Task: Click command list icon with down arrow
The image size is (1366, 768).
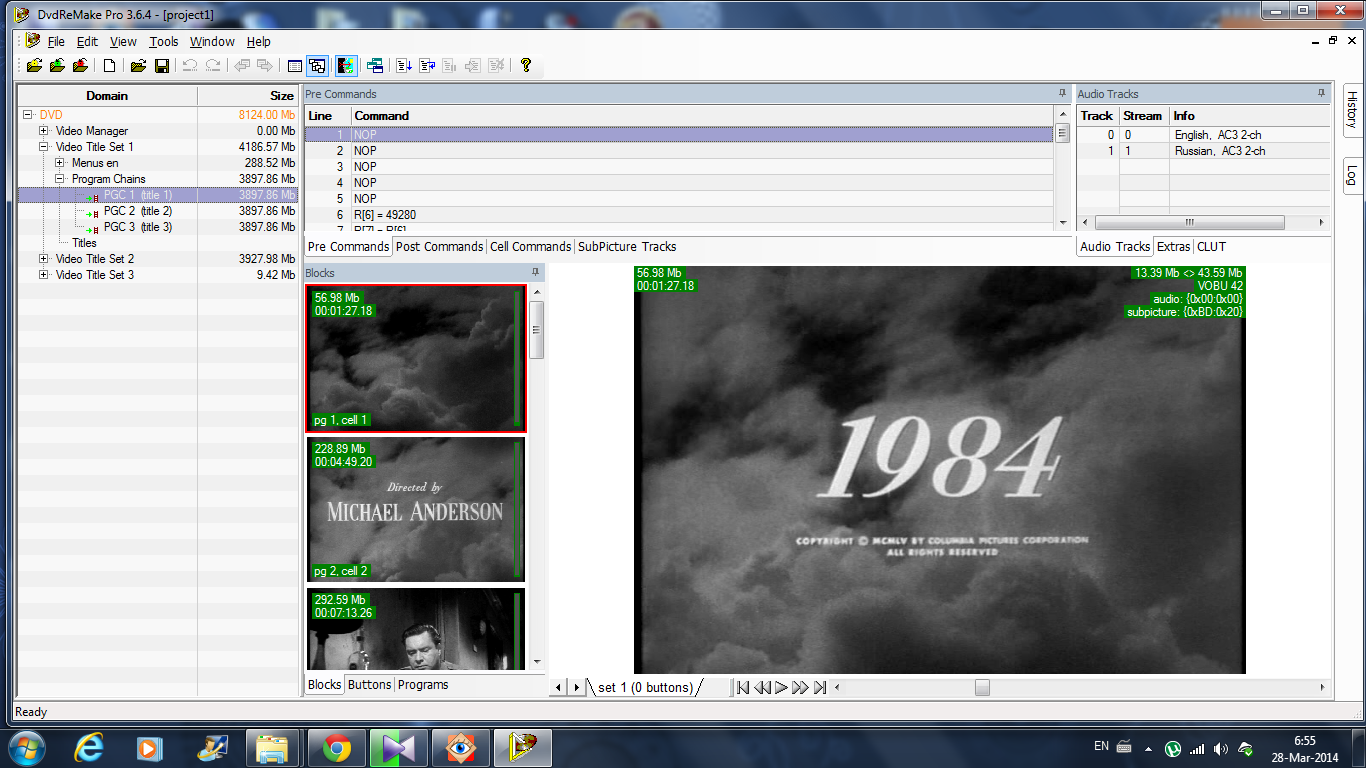Action: click(404, 66)
